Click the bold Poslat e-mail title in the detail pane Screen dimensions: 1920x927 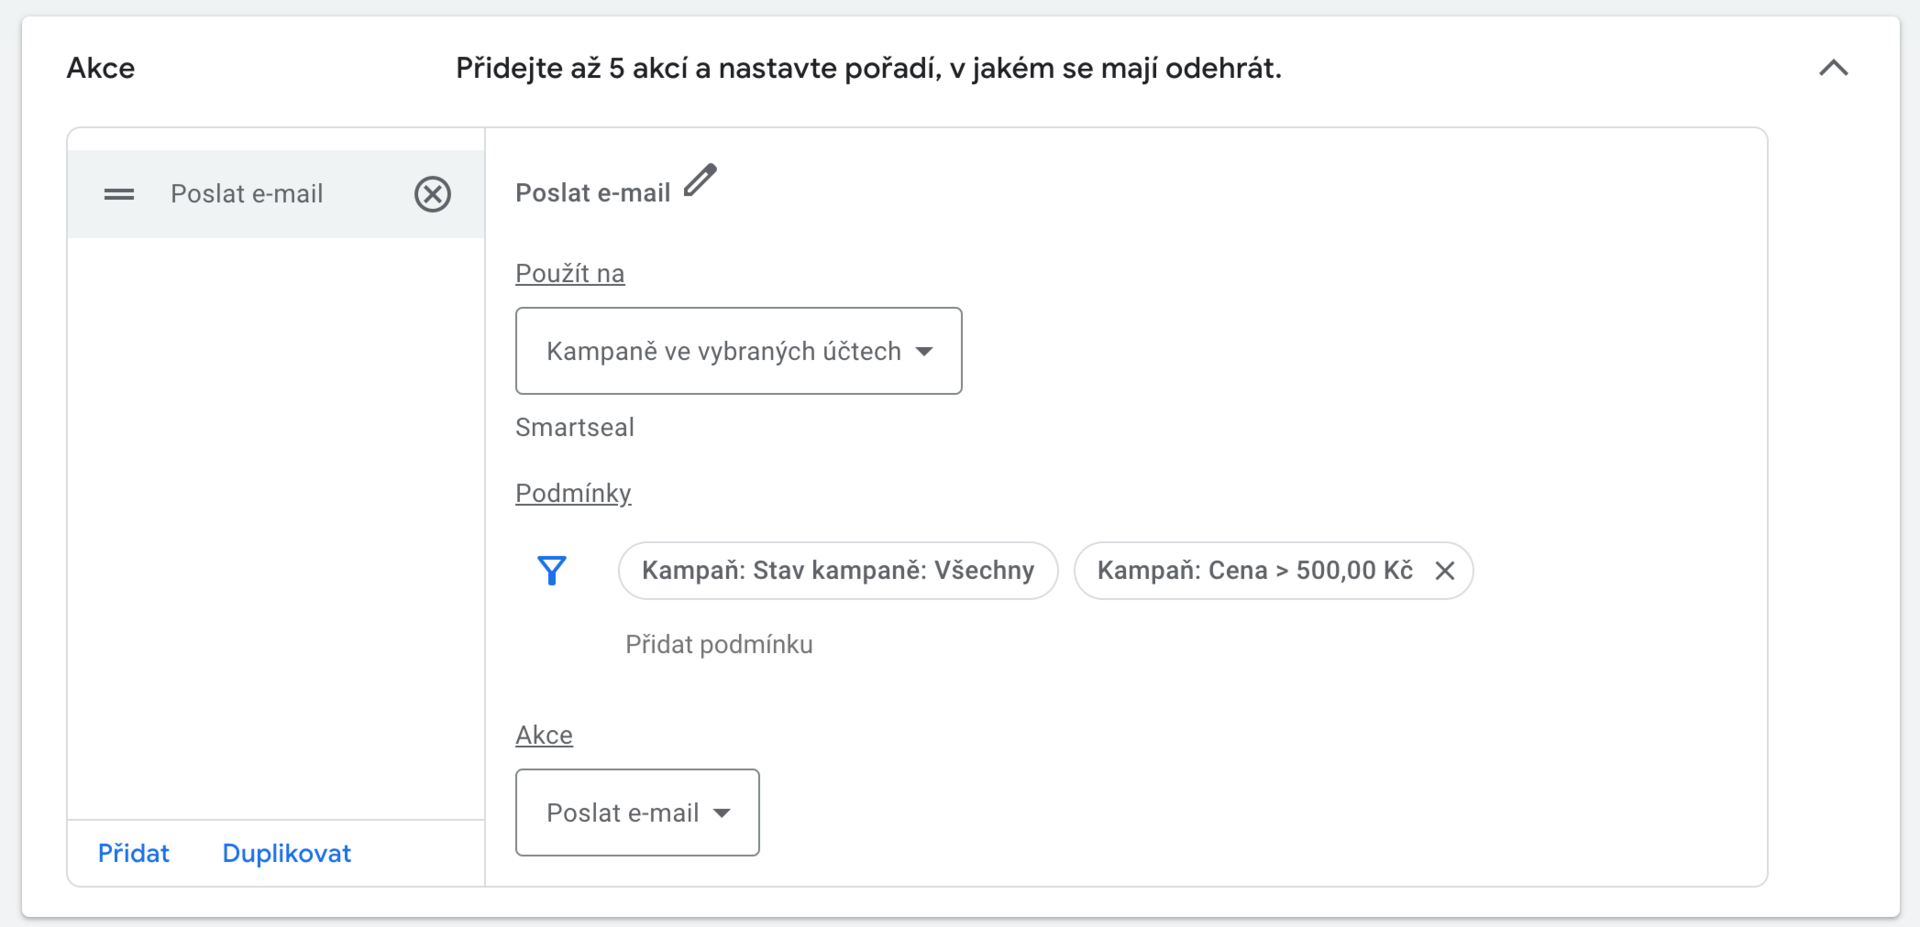592,193
